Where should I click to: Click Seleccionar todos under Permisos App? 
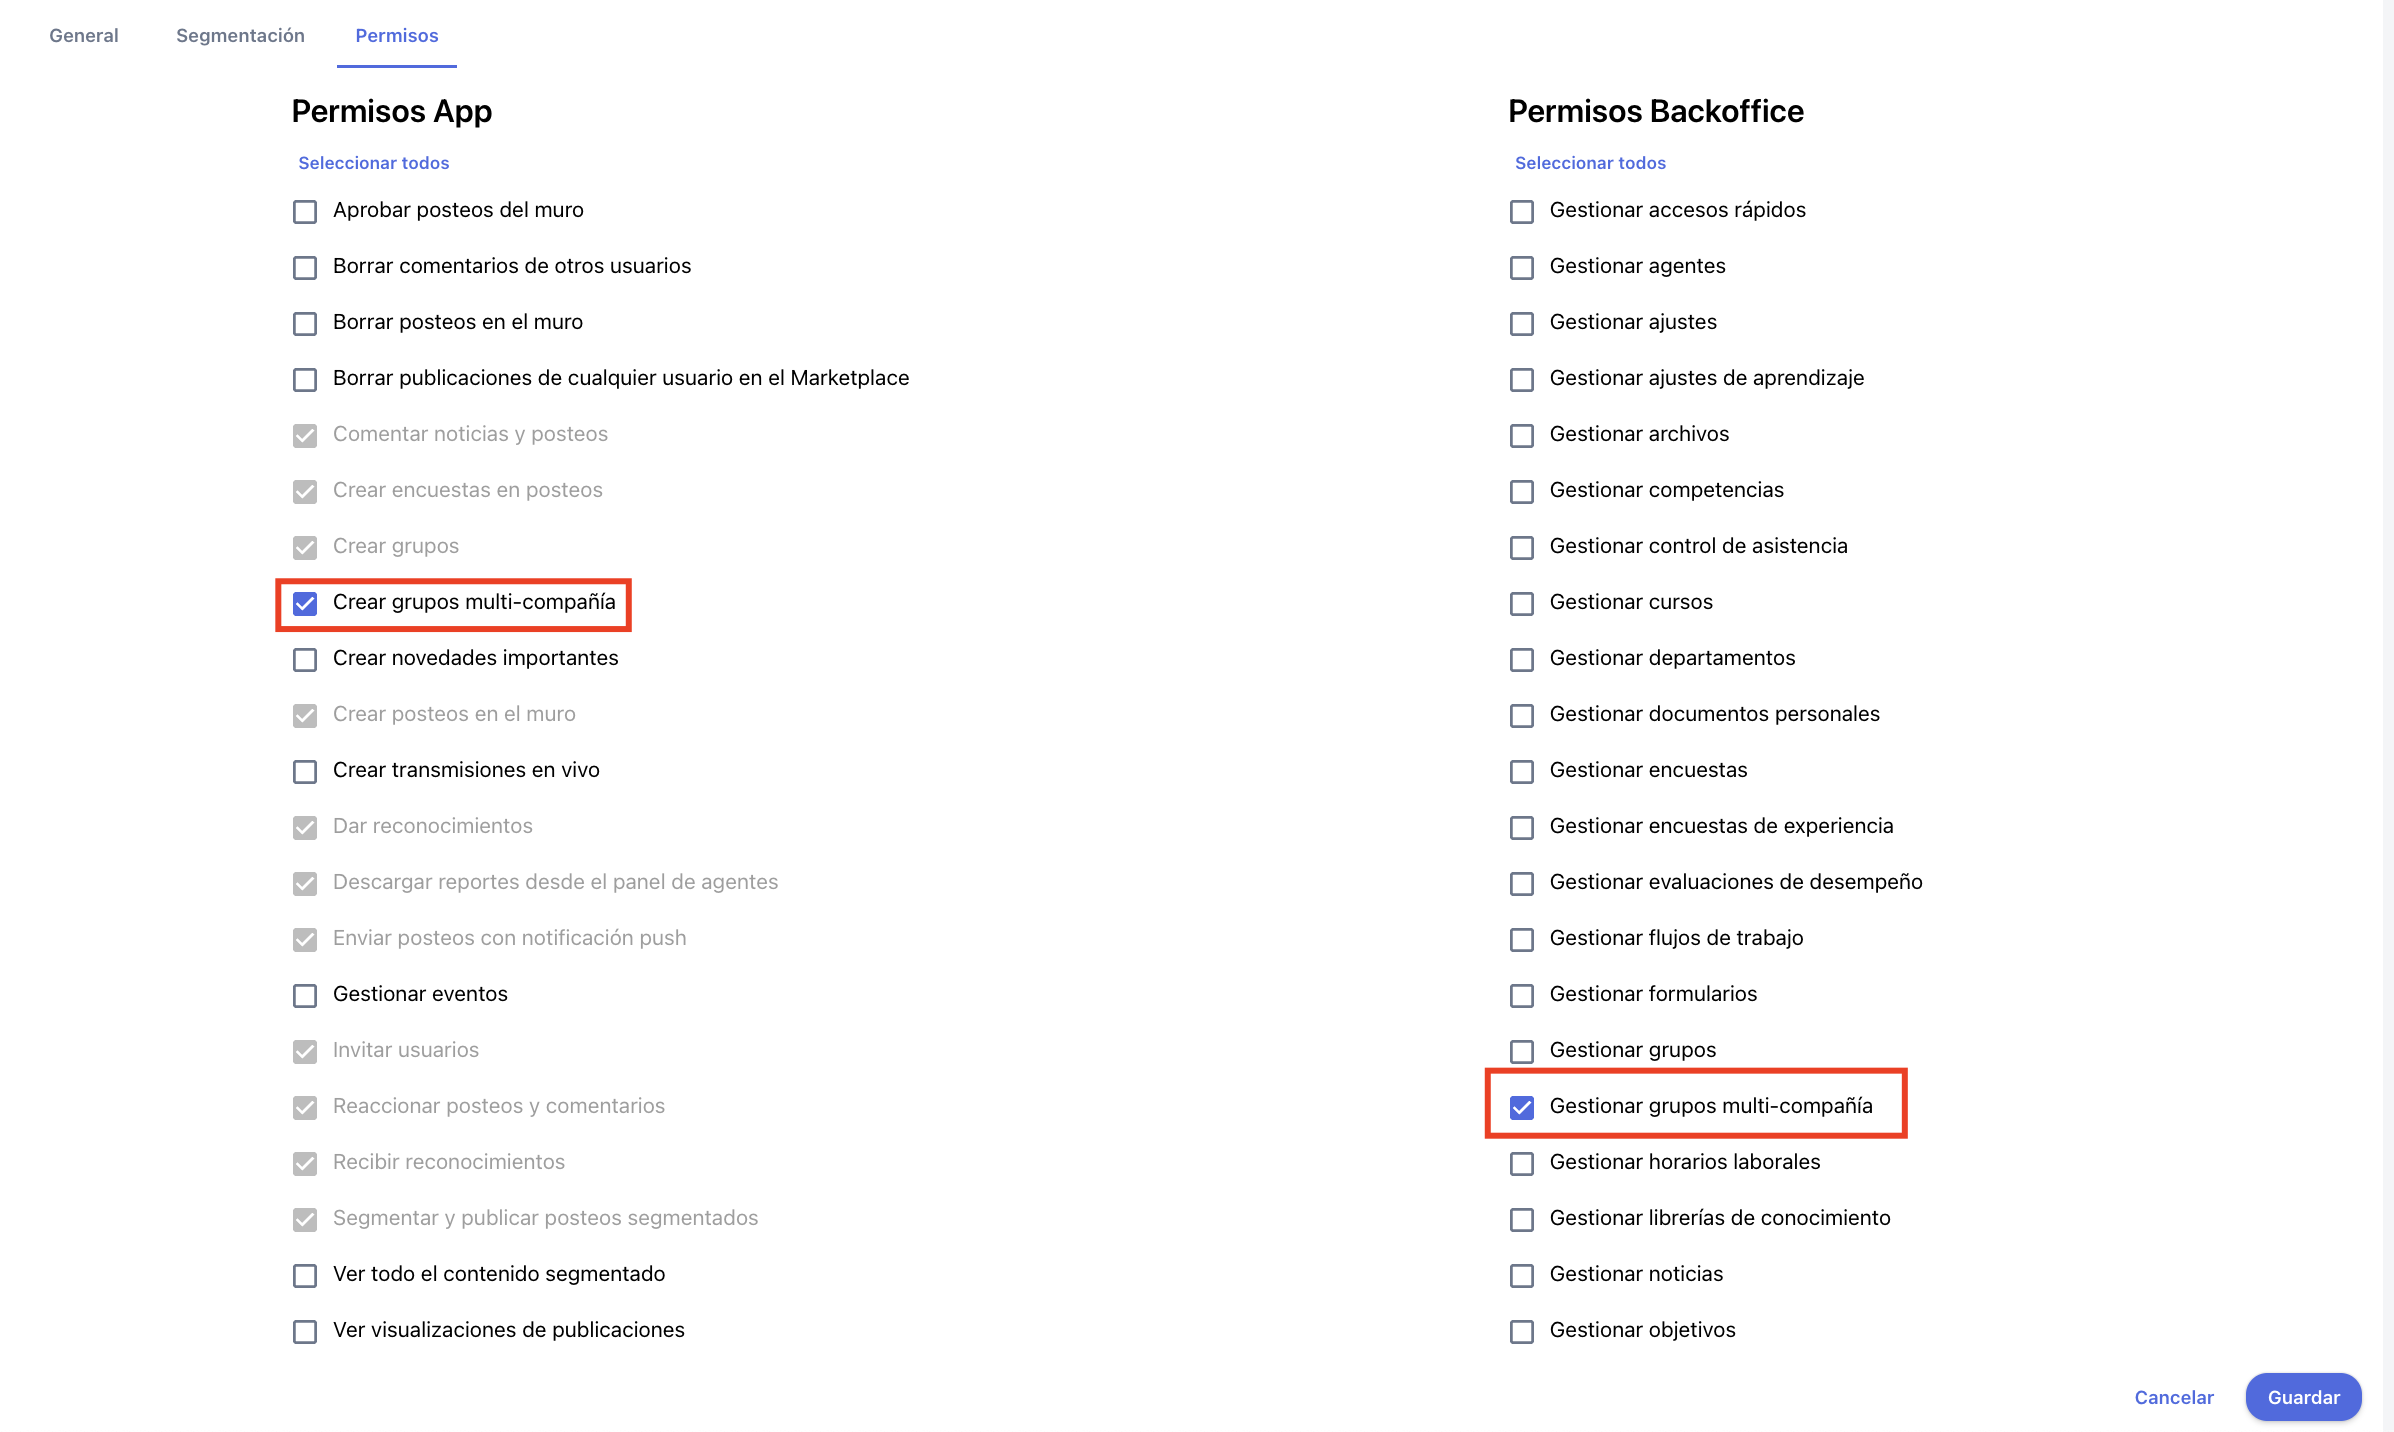pos(373,163)
